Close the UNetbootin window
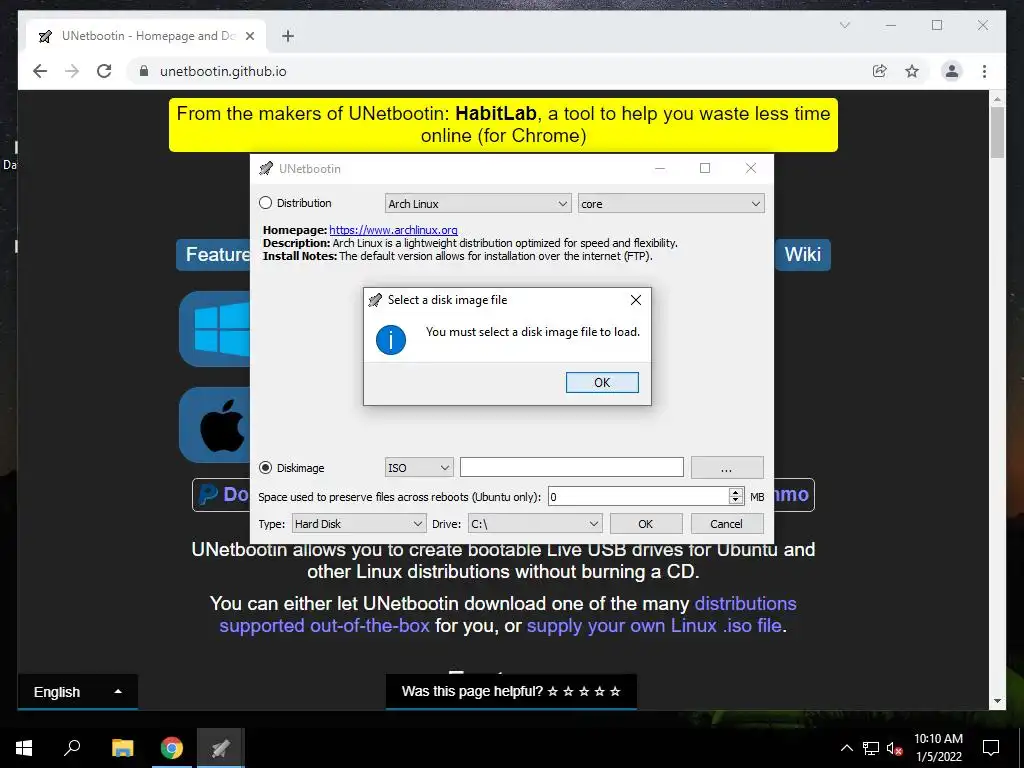The image size is (1024, 768). (x=751, y=168)
